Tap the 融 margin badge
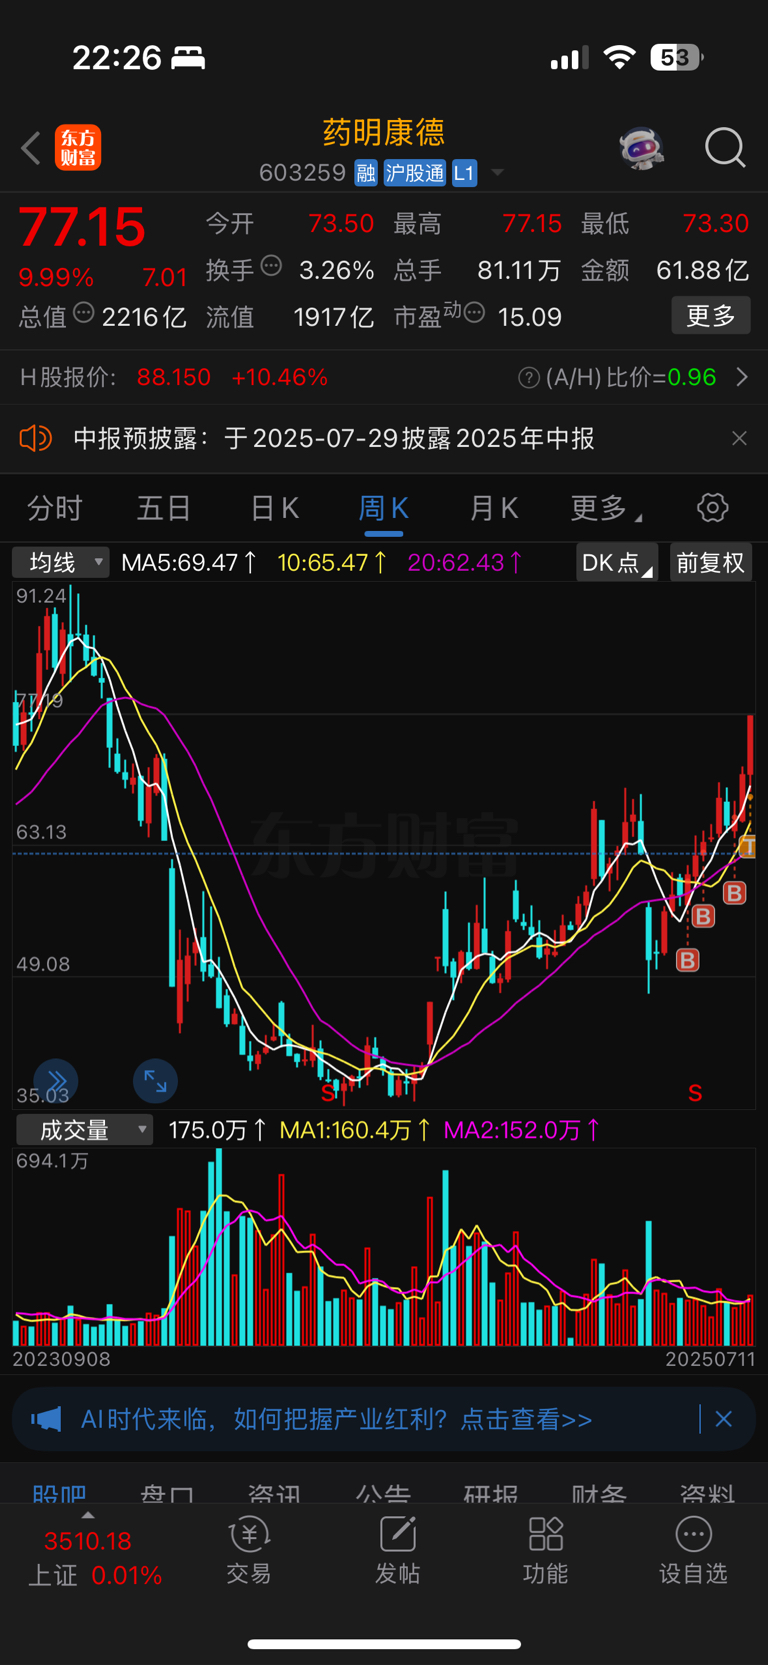The height and width of the screenshot is (1665, 769). [365, 173]
